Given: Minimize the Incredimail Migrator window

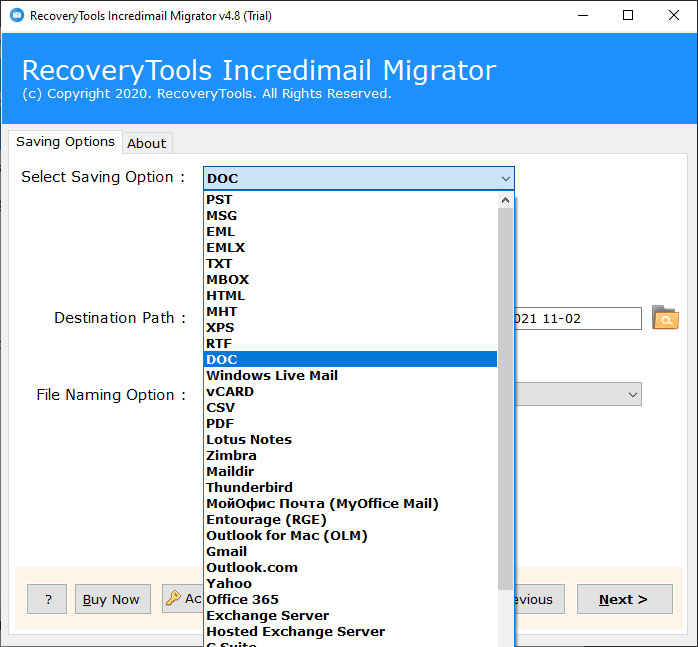Looking at the screenshot, I should (583, 16).
